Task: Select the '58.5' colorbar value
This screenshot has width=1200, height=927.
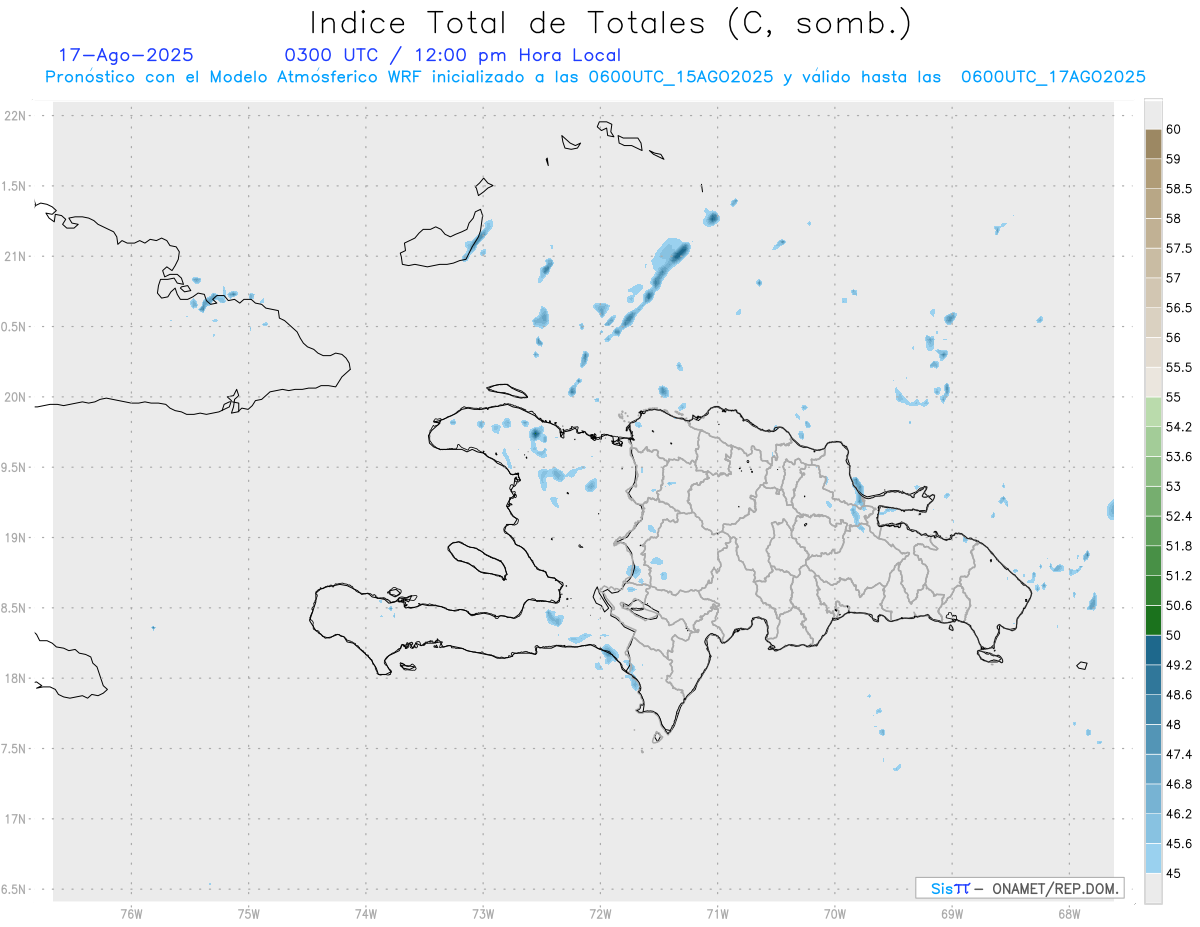Action: 1178,188
